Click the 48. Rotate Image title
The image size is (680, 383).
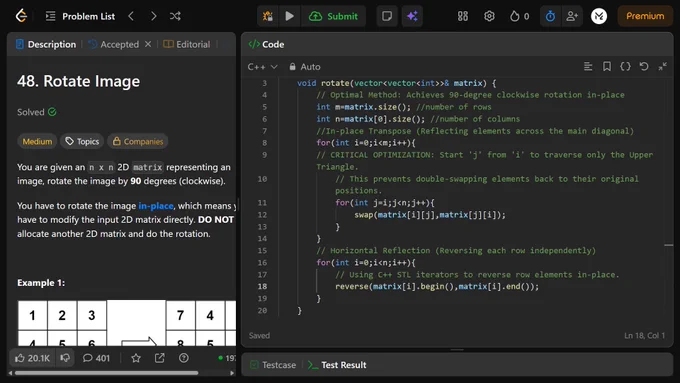pyautogui.click(x=78, y=81)
